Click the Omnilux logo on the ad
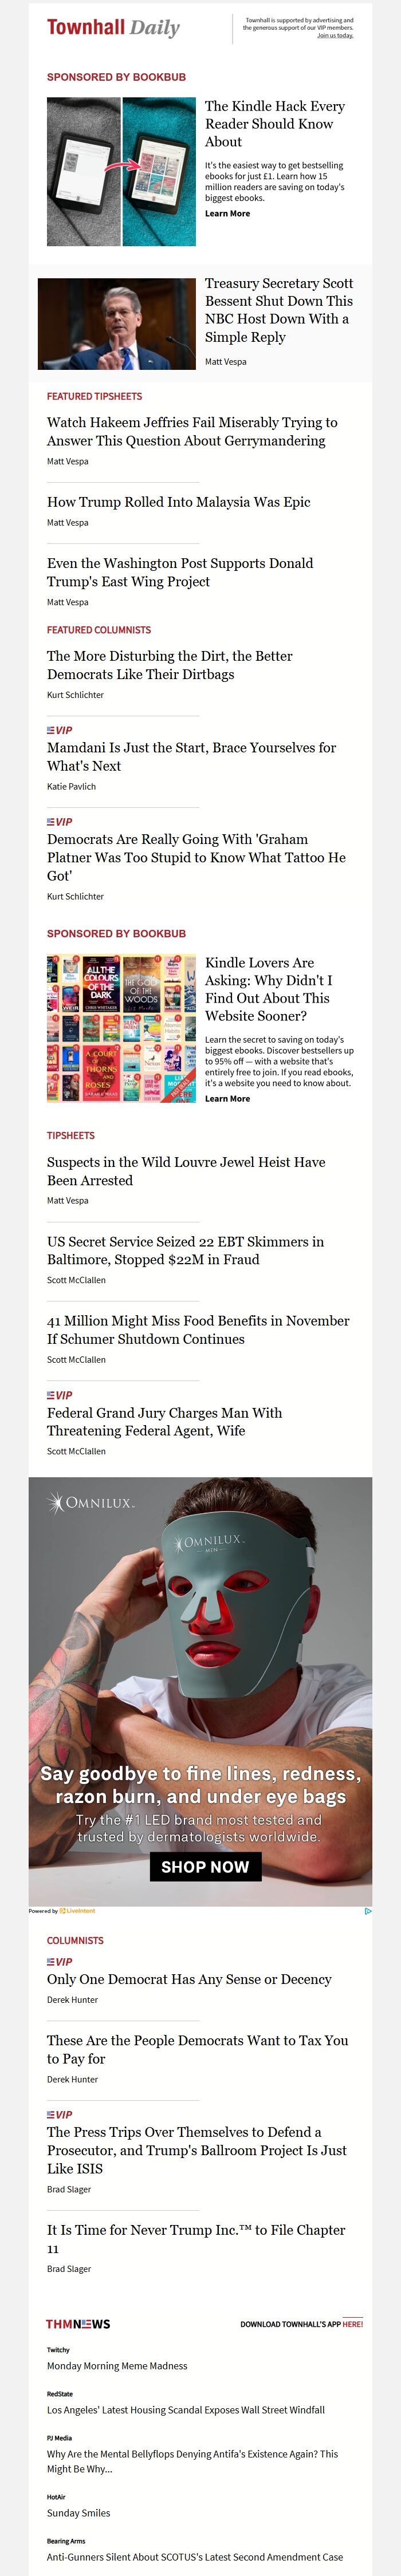 (92, 1502)
